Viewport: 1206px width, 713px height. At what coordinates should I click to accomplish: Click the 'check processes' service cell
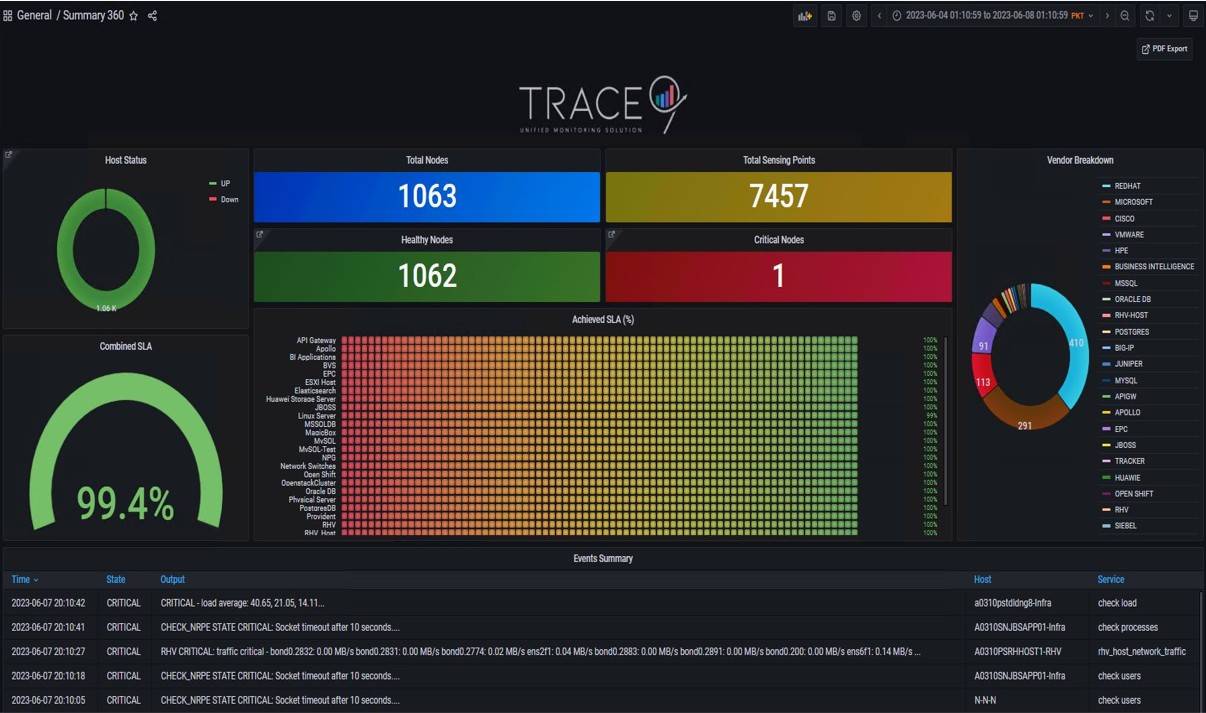pos(1128,627)
